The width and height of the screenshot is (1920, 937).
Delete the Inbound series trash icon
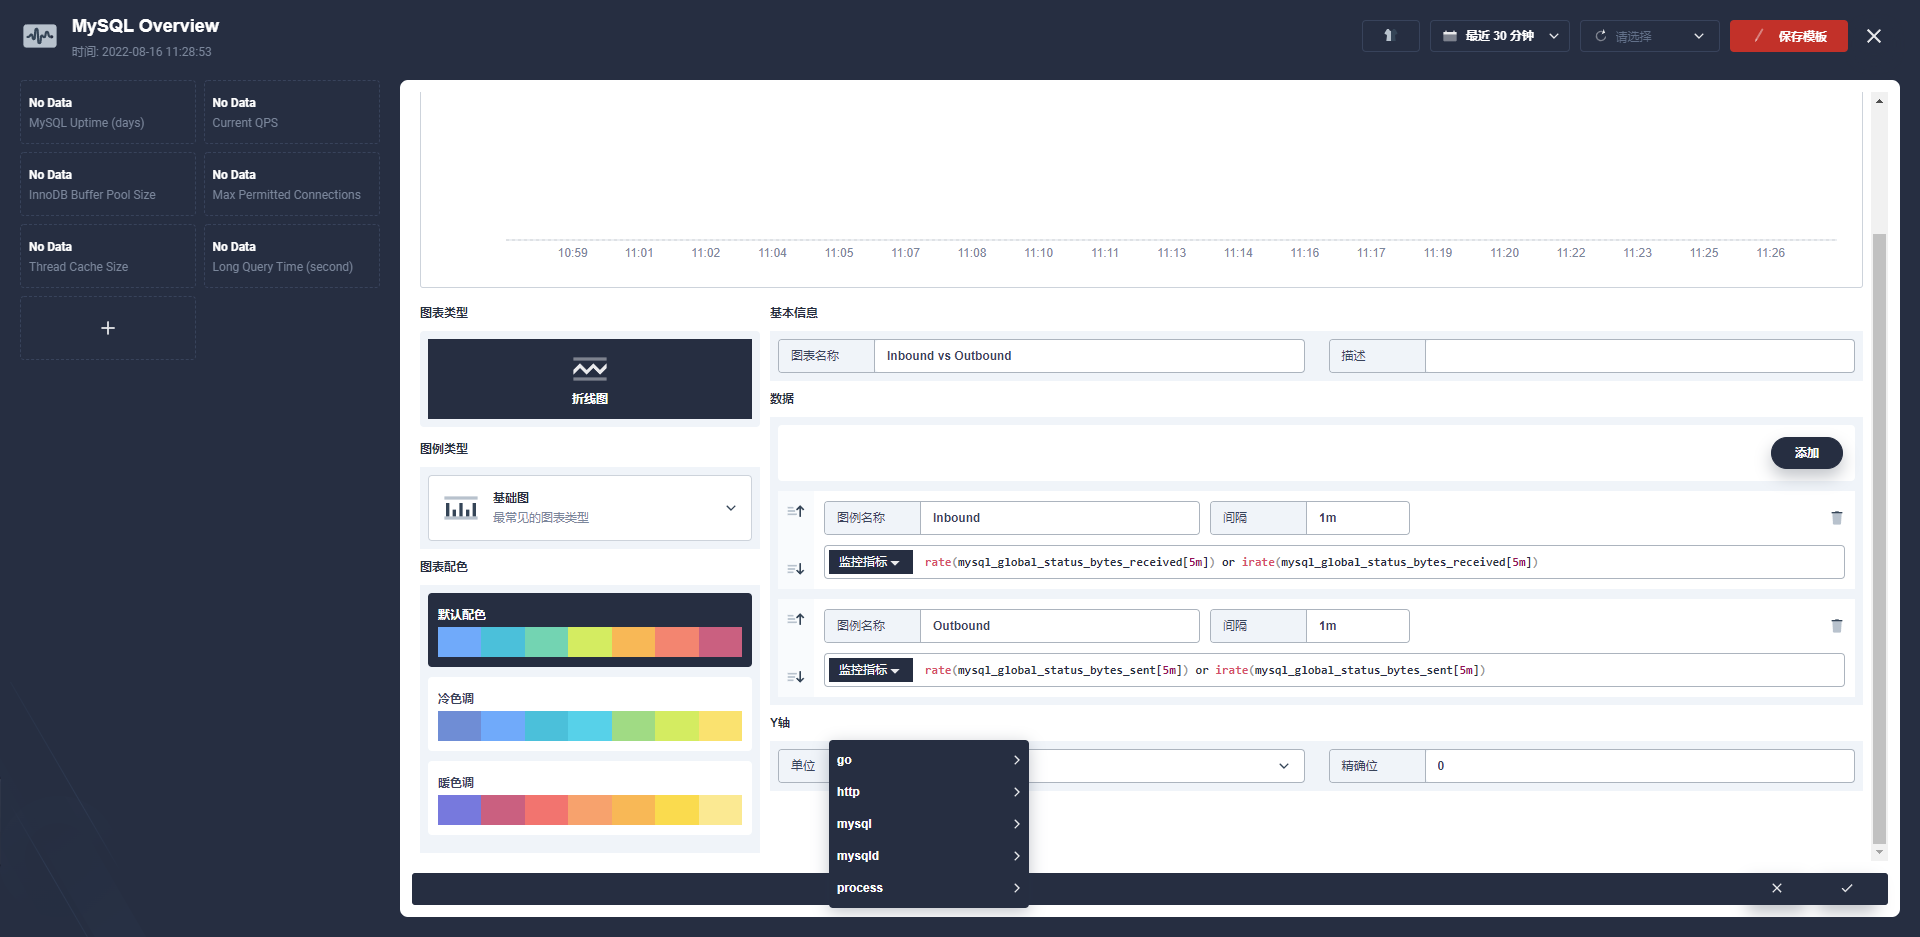(x=1837, y=518)
